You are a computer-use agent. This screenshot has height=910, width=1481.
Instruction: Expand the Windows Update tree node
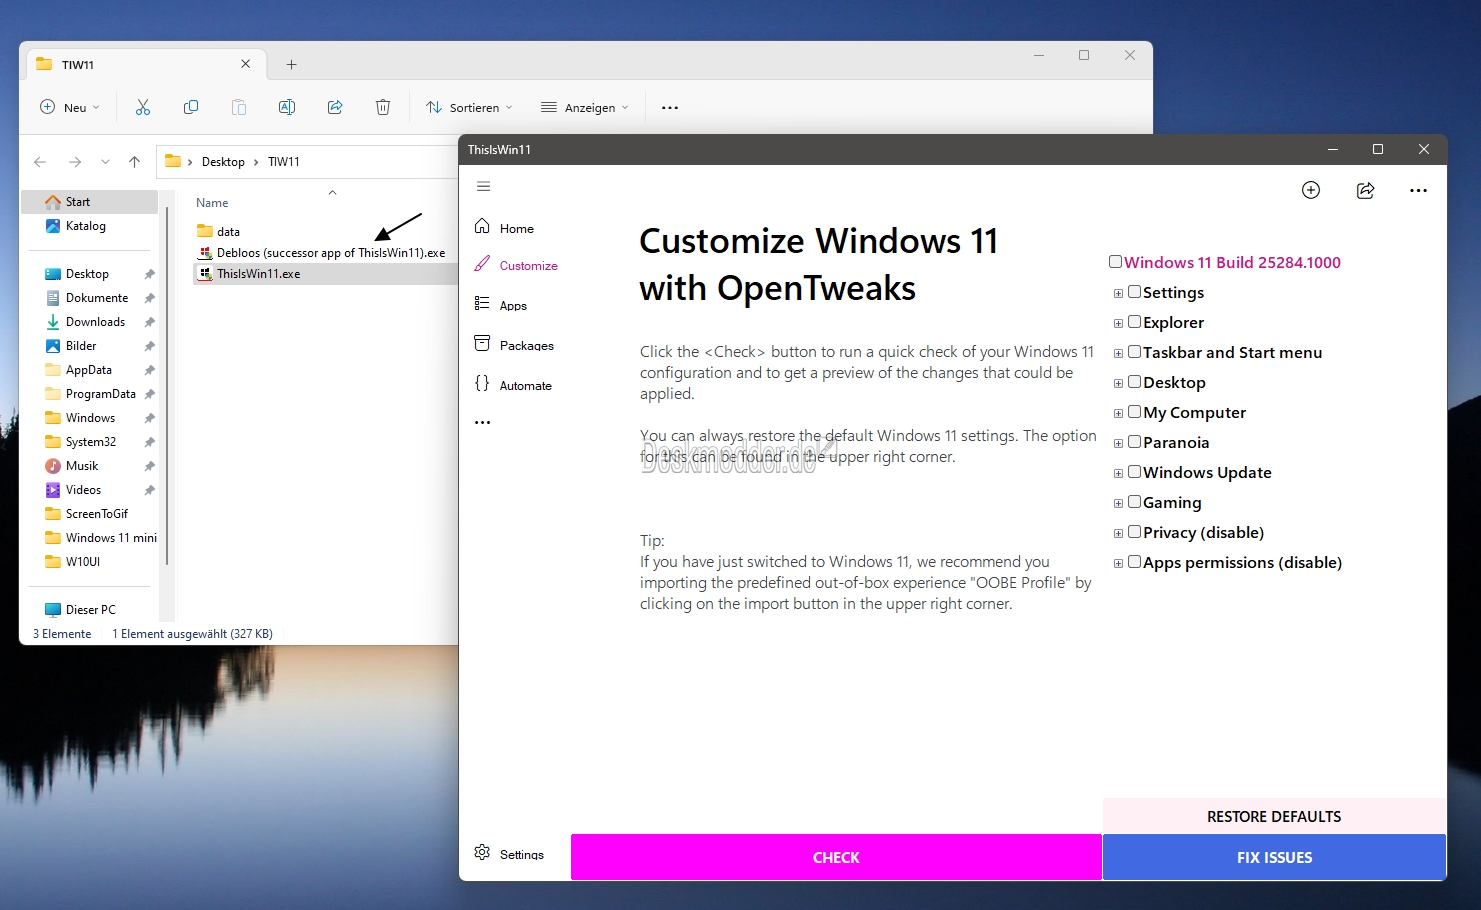[x=1118, y=473]
